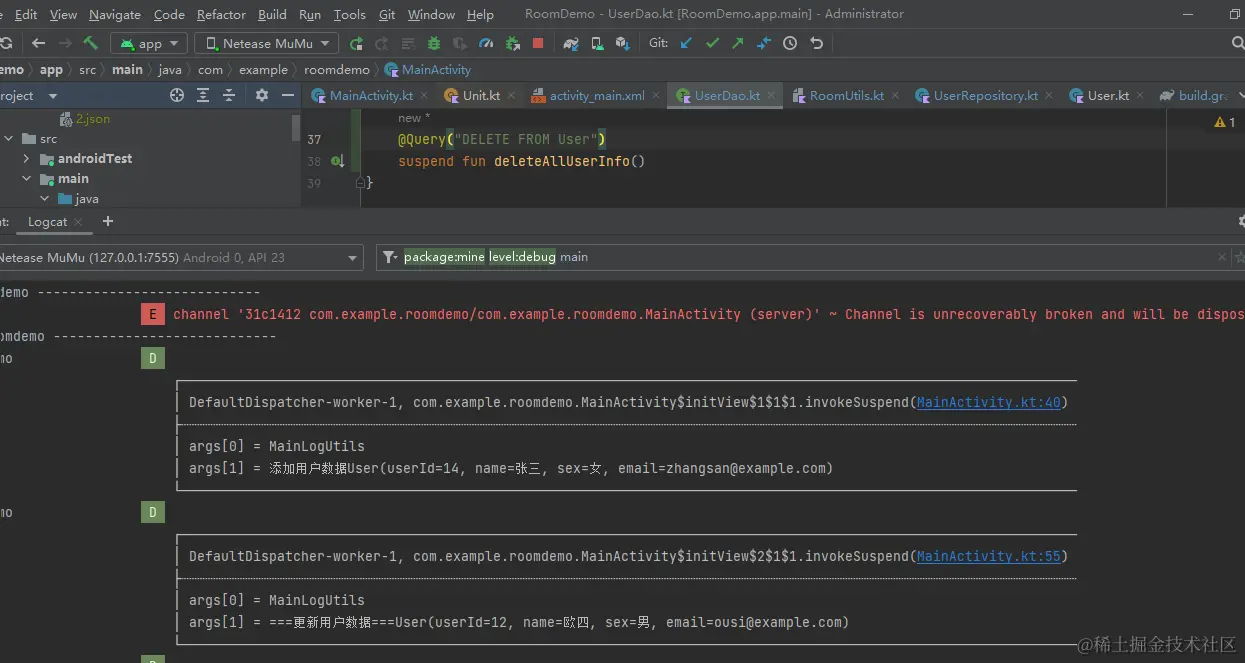
Task: Click the gutter implementation marker on line 38
Action: (337, 161)
